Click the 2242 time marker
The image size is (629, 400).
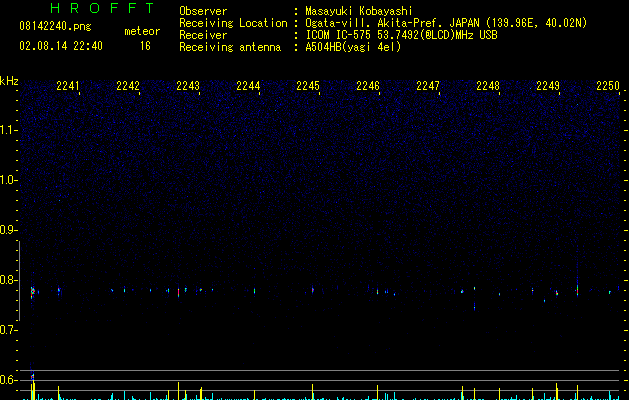[x=128, y=86]
